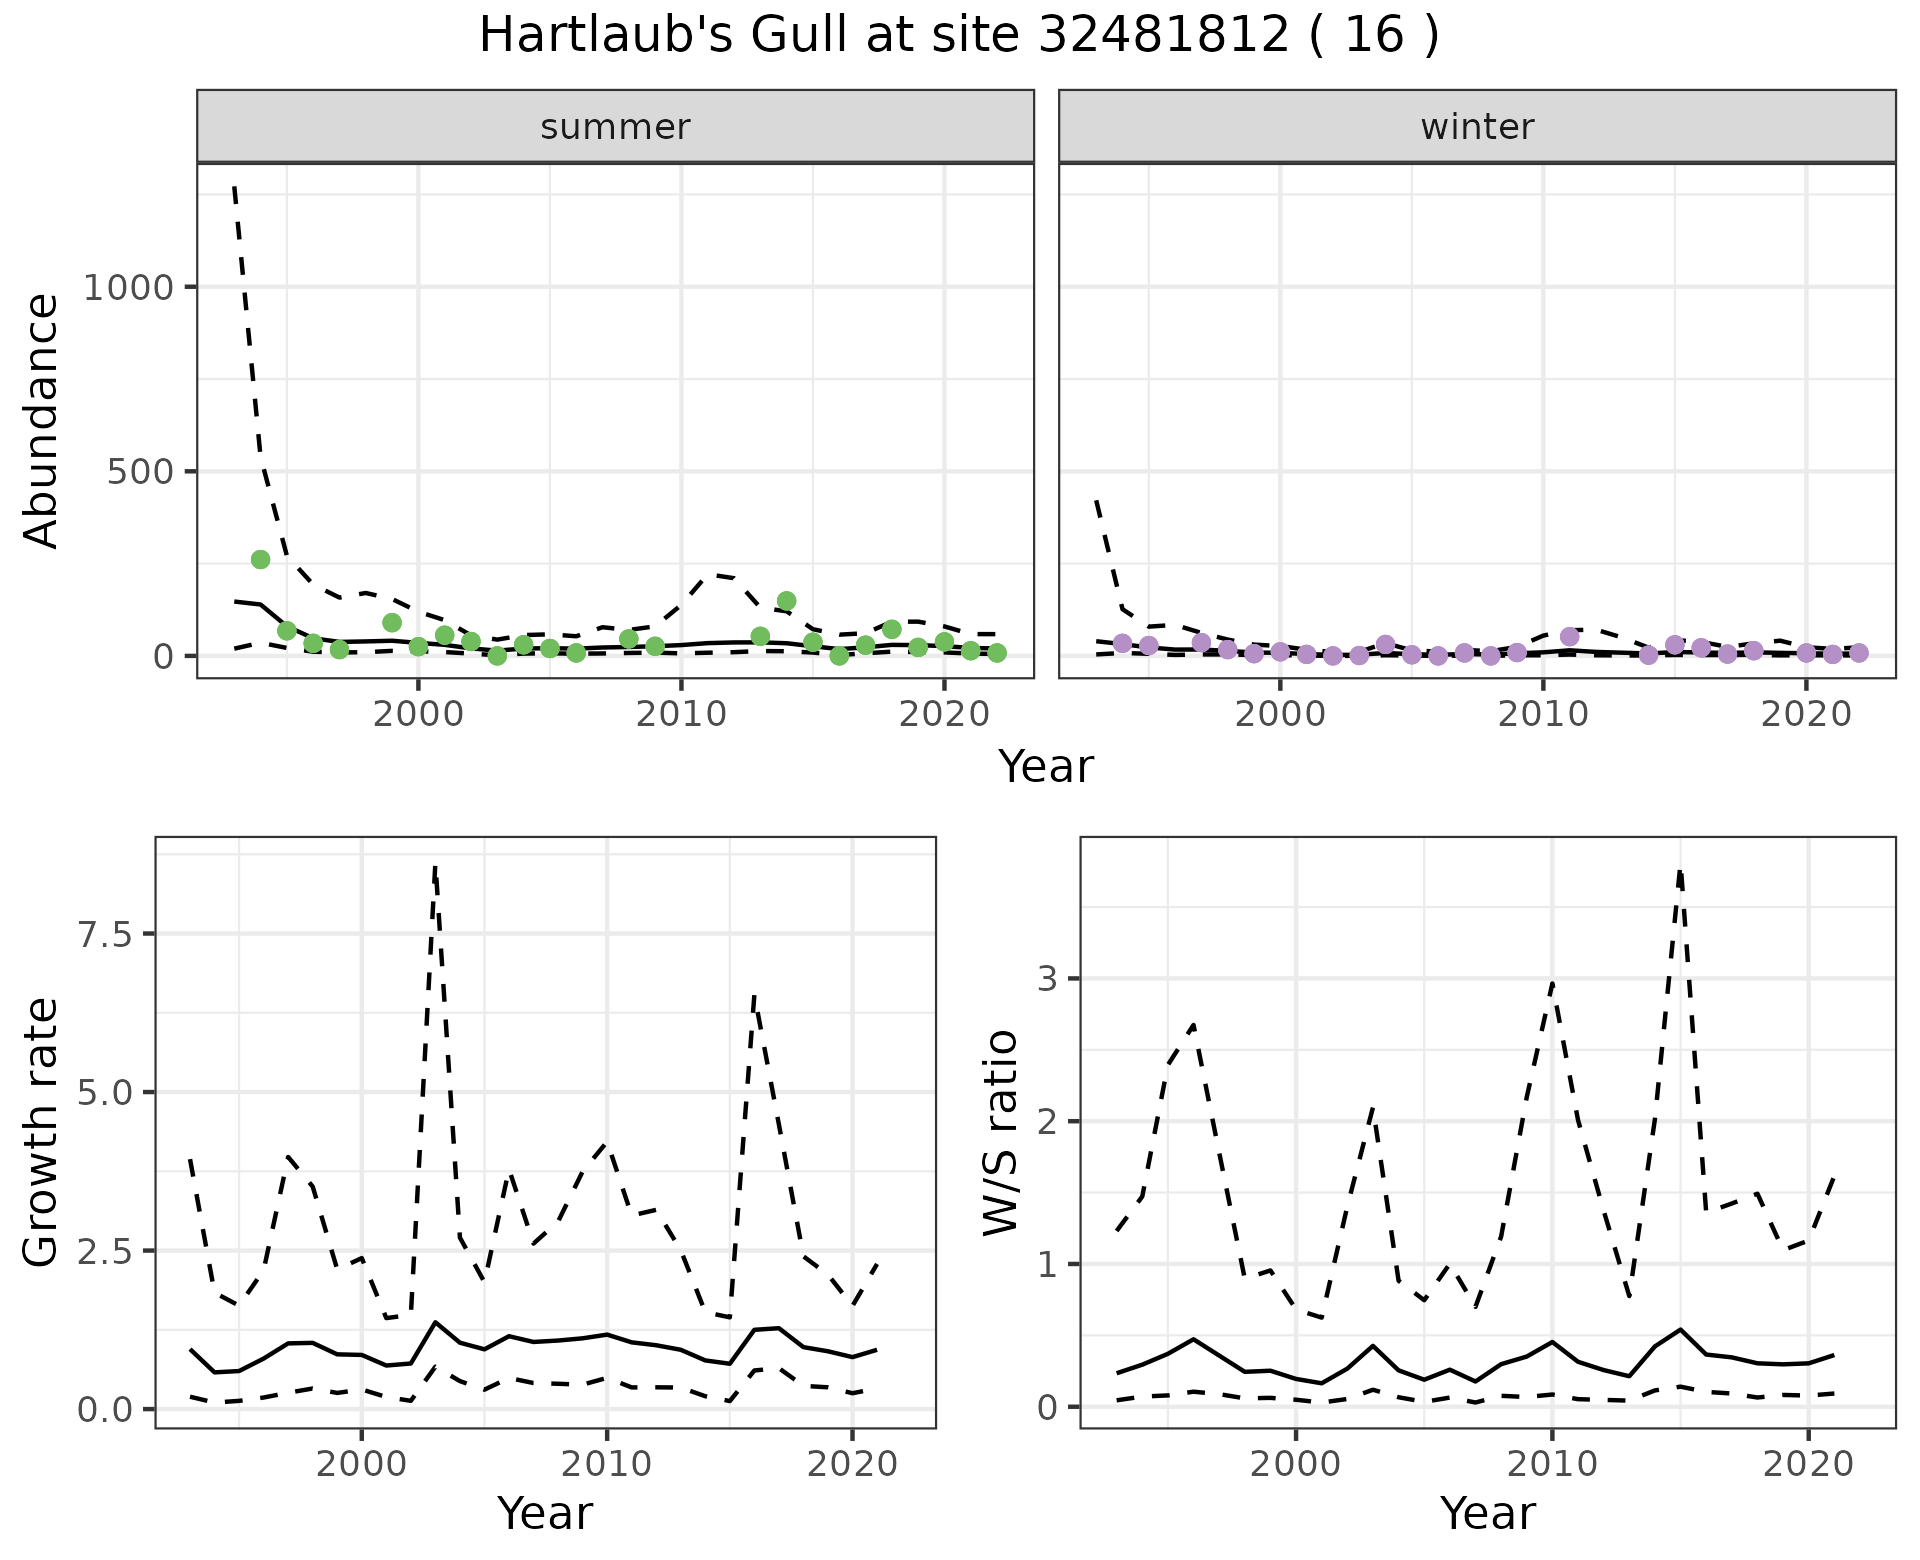Click the Abundance y-axis label
The width and height of the screenshot is (1920, 1560).
click(42, 421)
